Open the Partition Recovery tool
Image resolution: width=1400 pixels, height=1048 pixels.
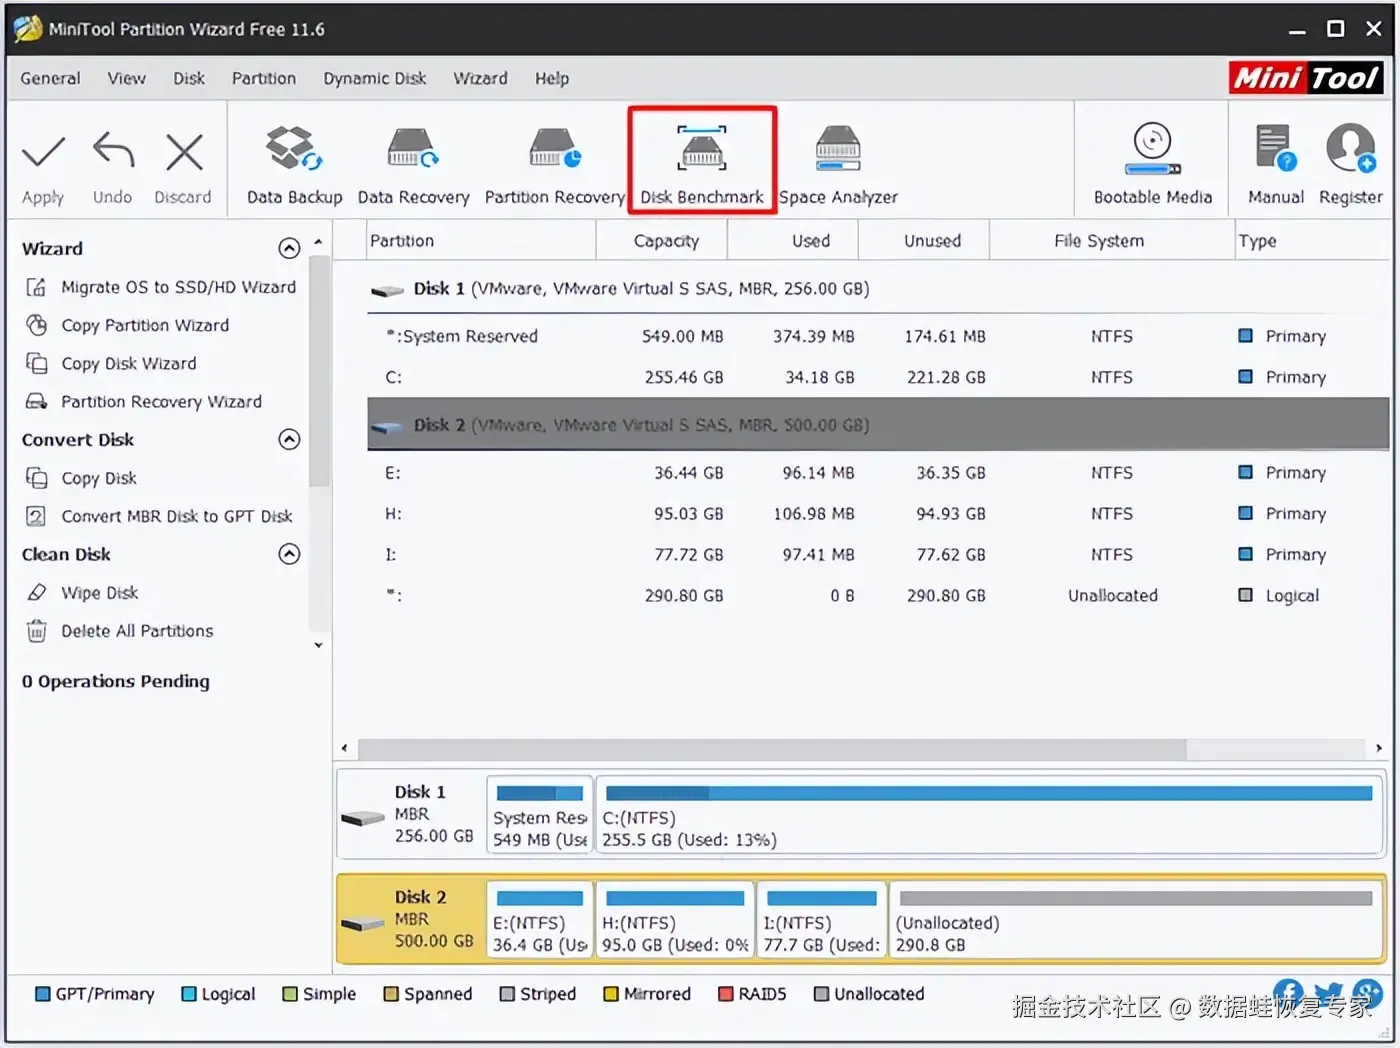pyautogui.click(x=554, y=165)
